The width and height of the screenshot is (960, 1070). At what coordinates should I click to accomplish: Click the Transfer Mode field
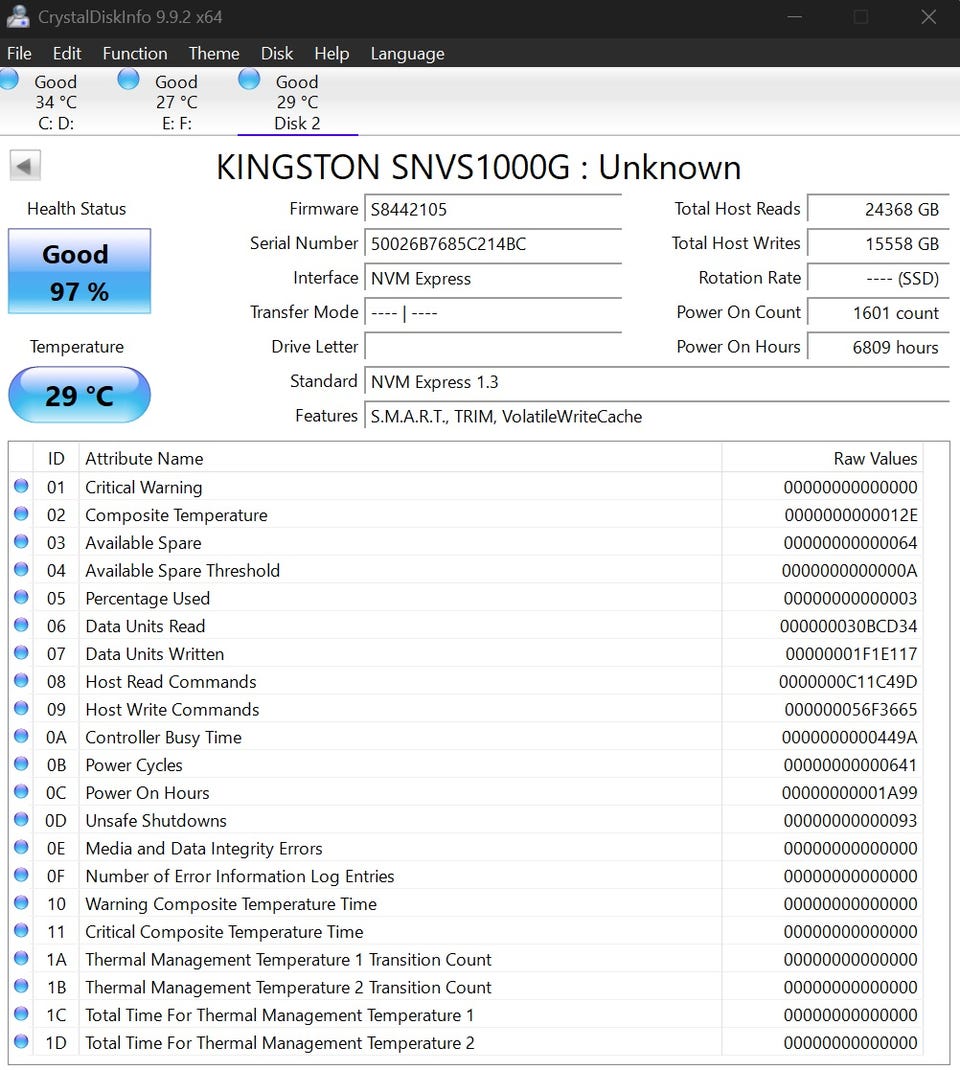coord(493,313)
